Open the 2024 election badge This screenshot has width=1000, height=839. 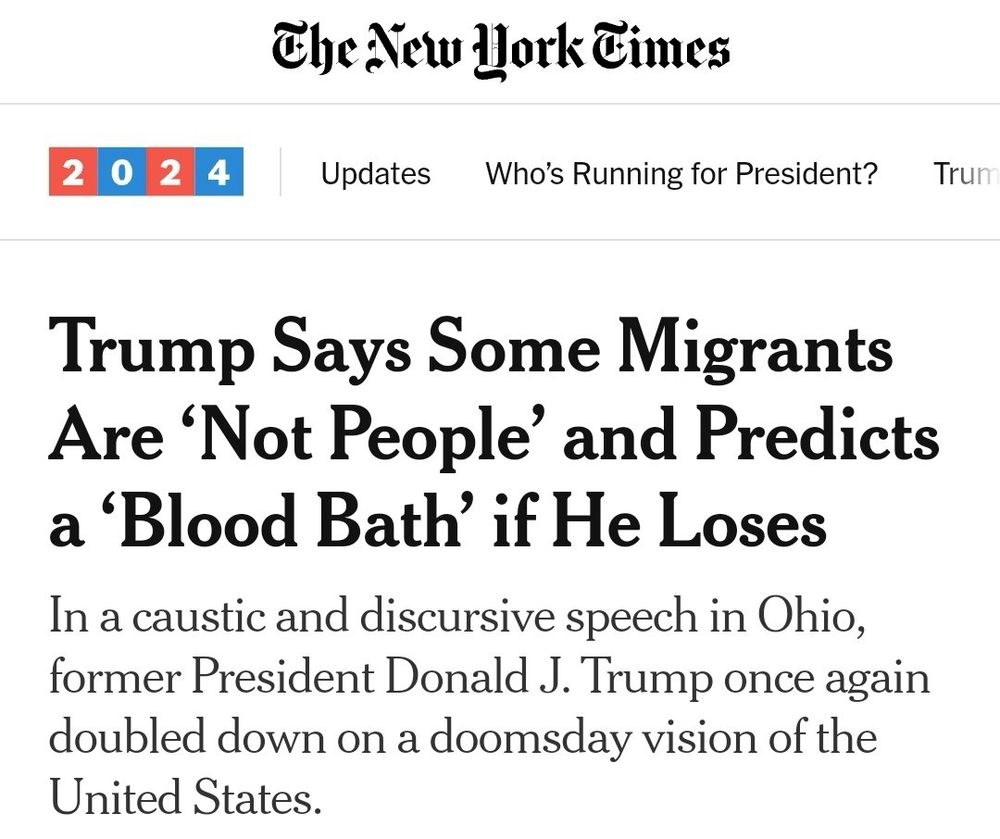(146, 171)
